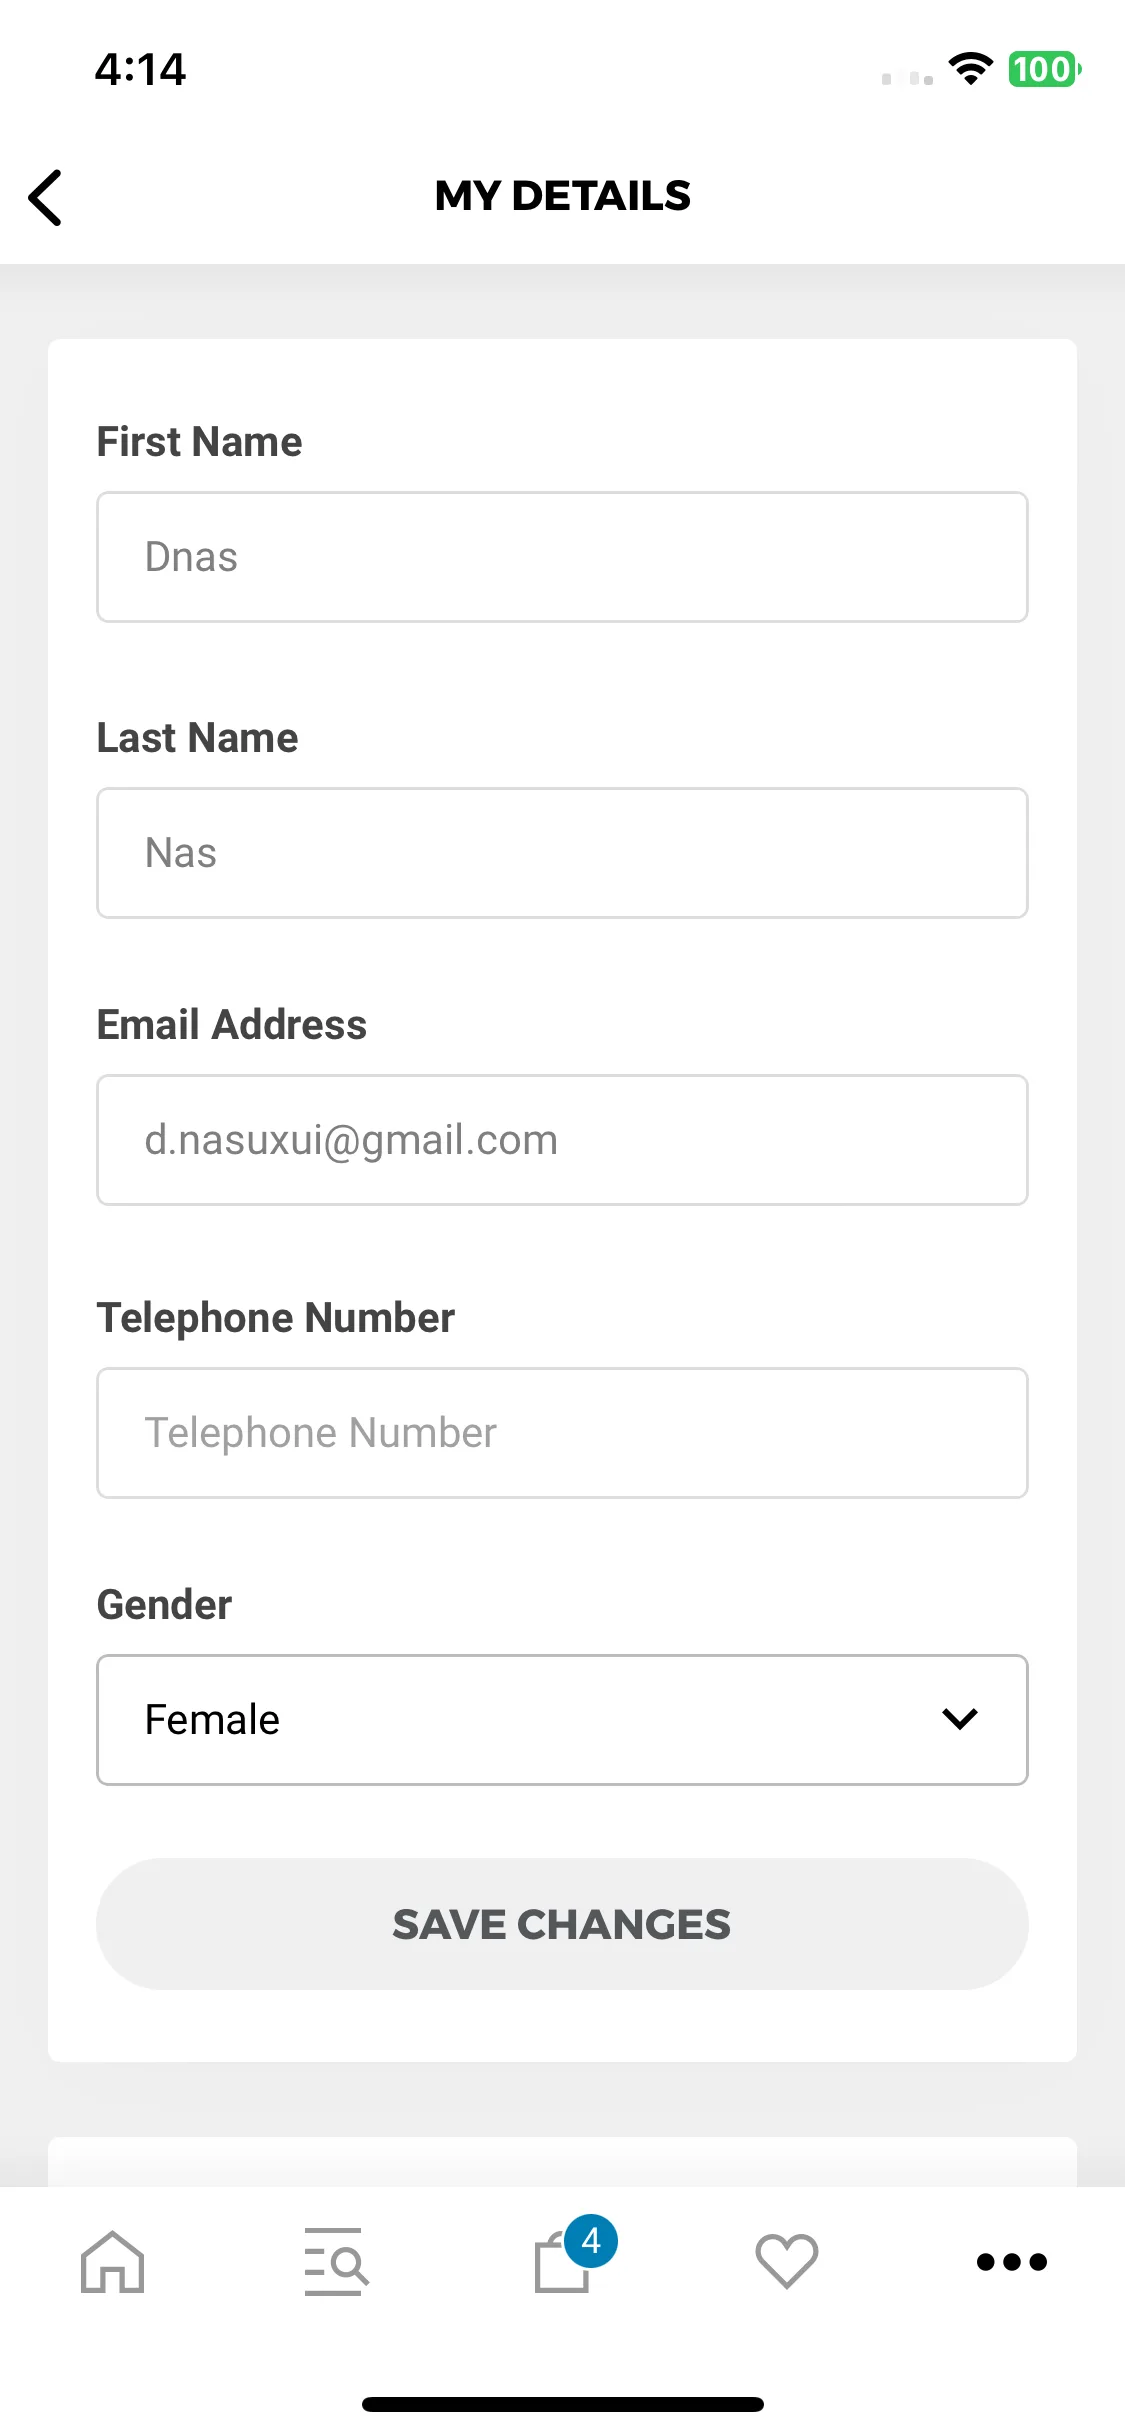Image resolution: width=1125 pixels, height=2436 pixels.
Task: Go back using the left arrow icon
Action: [45, 197]
